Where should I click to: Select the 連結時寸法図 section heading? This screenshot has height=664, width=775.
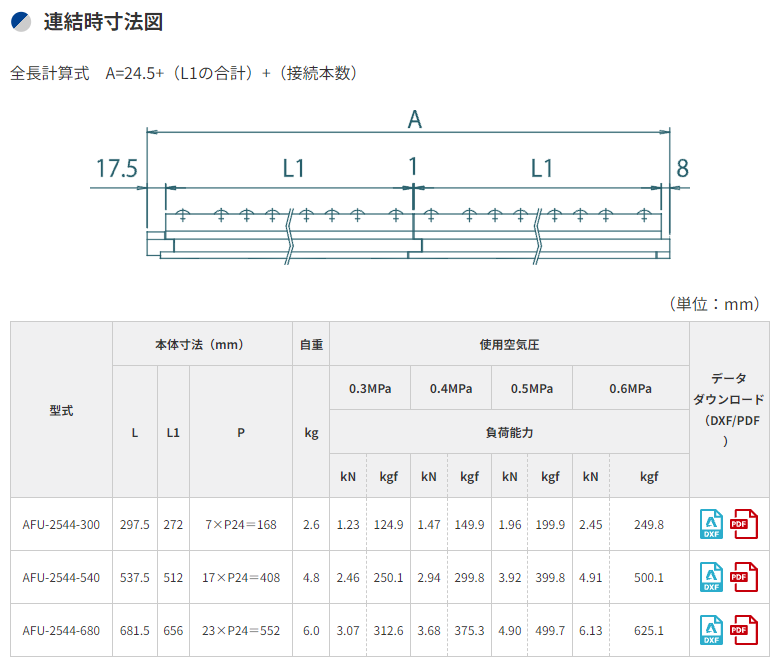103,21
